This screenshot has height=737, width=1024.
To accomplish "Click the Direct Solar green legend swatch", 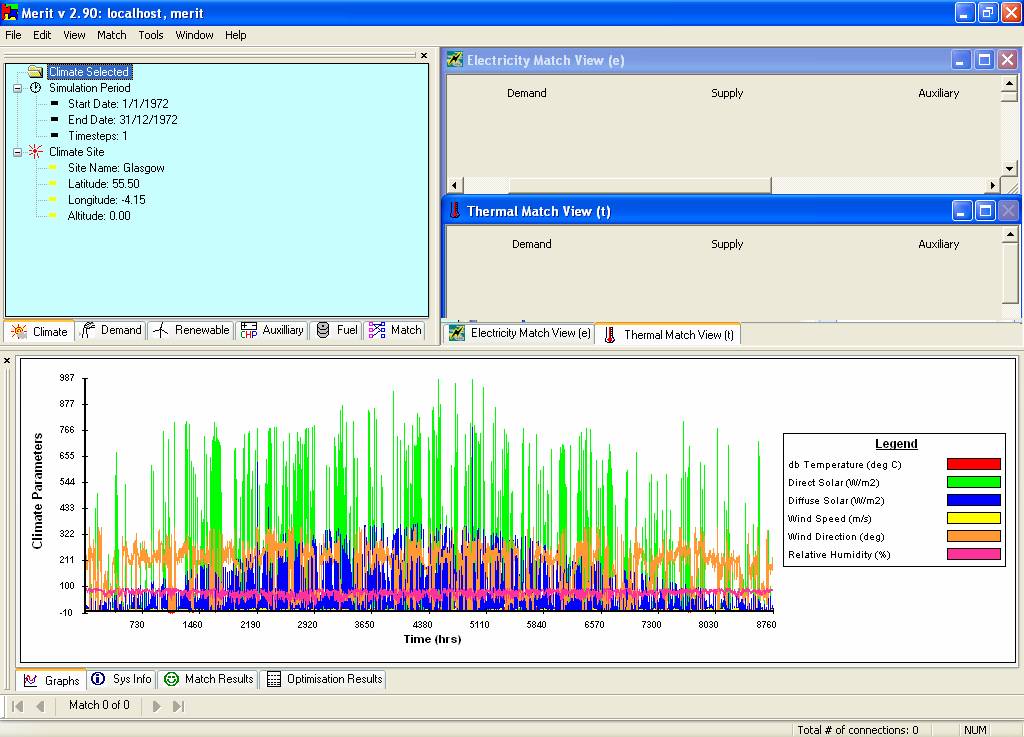I will pyautogui.click(x=973, y=482).
